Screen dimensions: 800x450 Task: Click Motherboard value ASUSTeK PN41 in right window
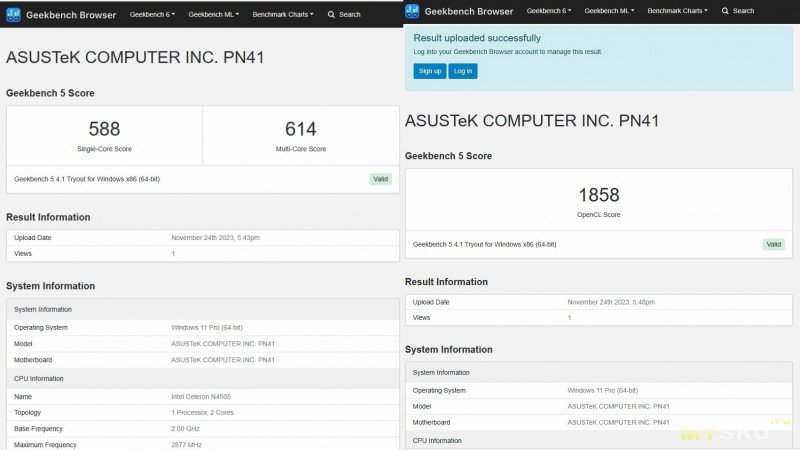618,422
